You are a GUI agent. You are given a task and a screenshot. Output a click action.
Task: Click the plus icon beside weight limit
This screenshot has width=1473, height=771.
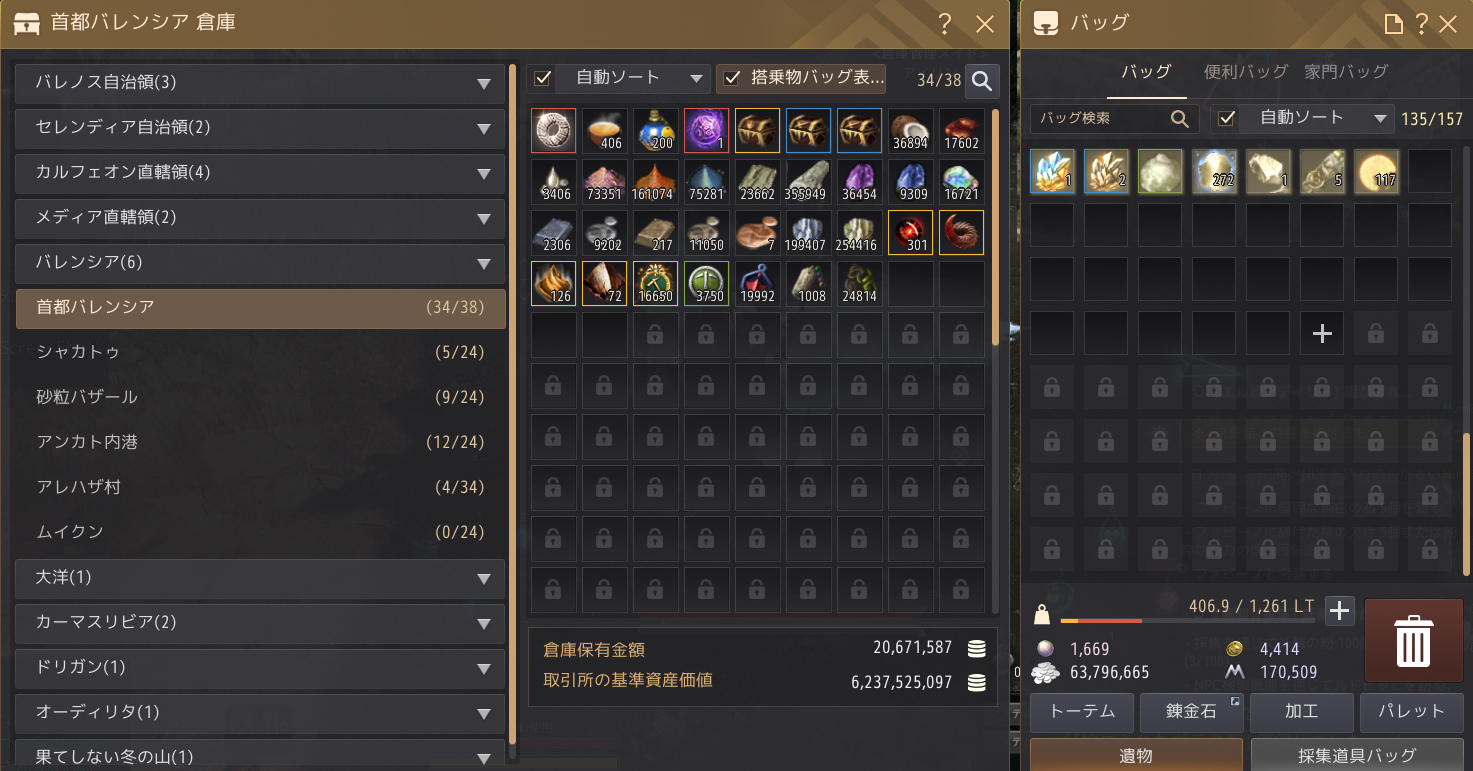click(x=1339, y=610)
